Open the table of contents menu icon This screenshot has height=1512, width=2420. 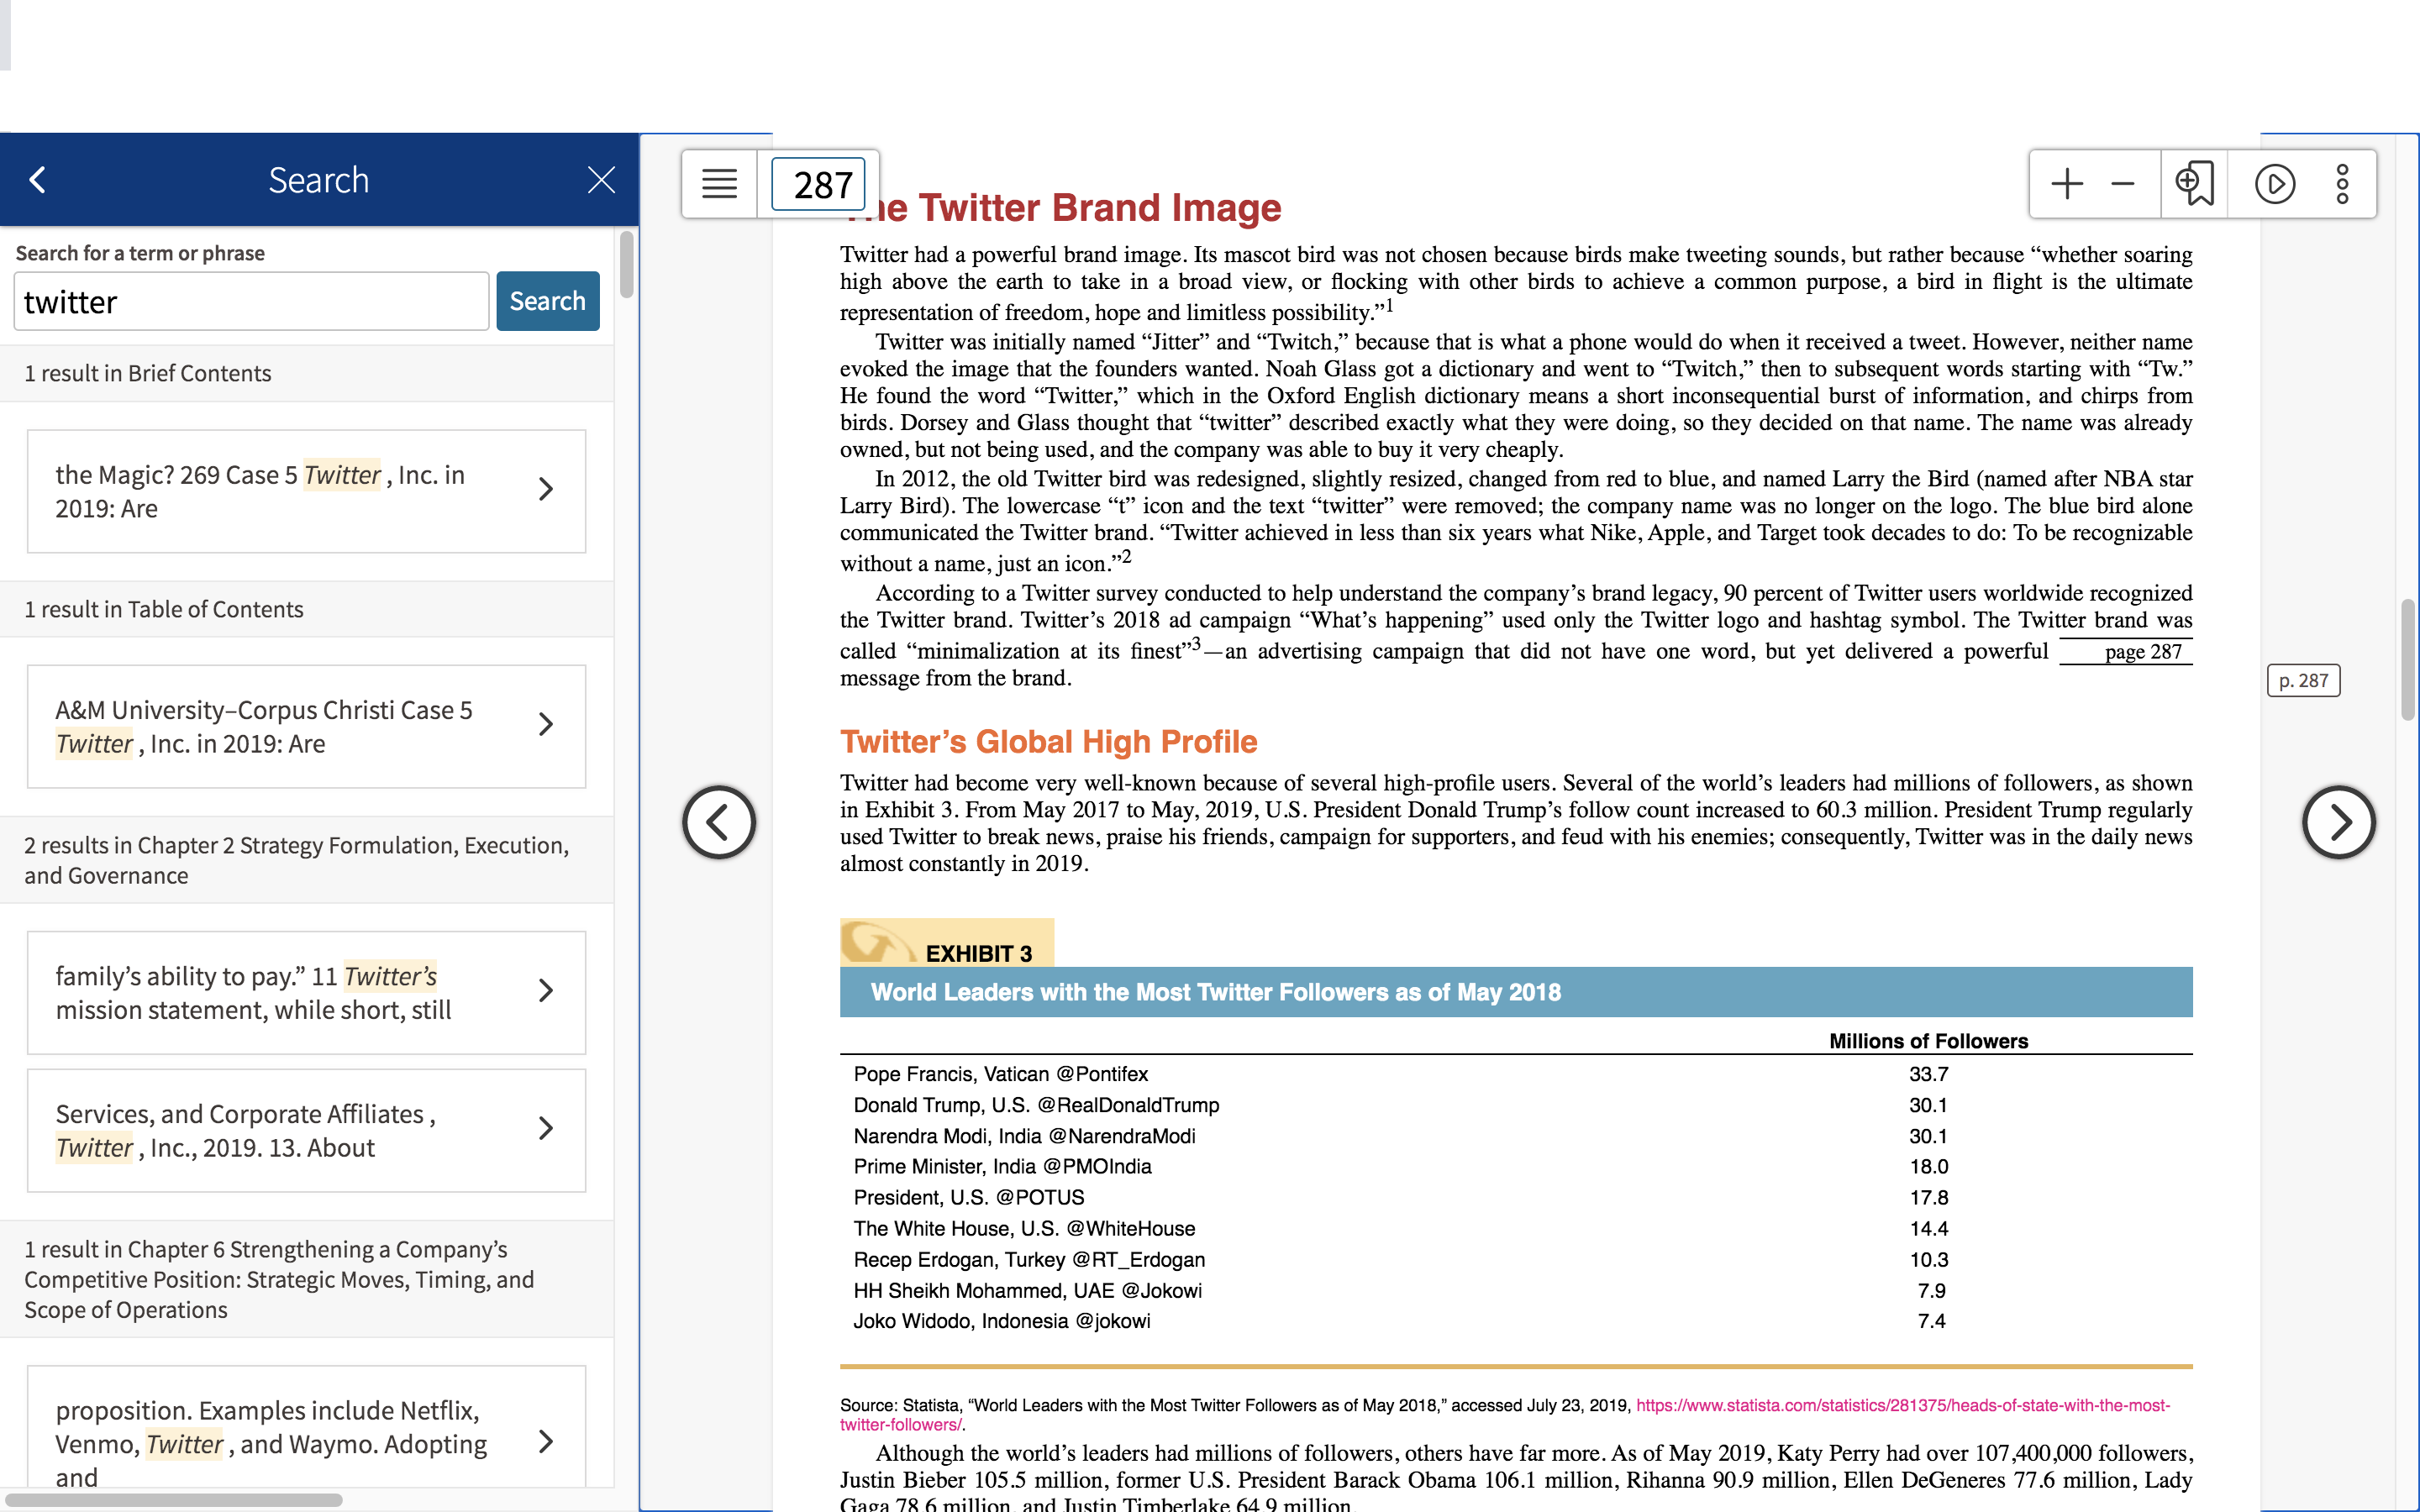[x=719, y=184]
